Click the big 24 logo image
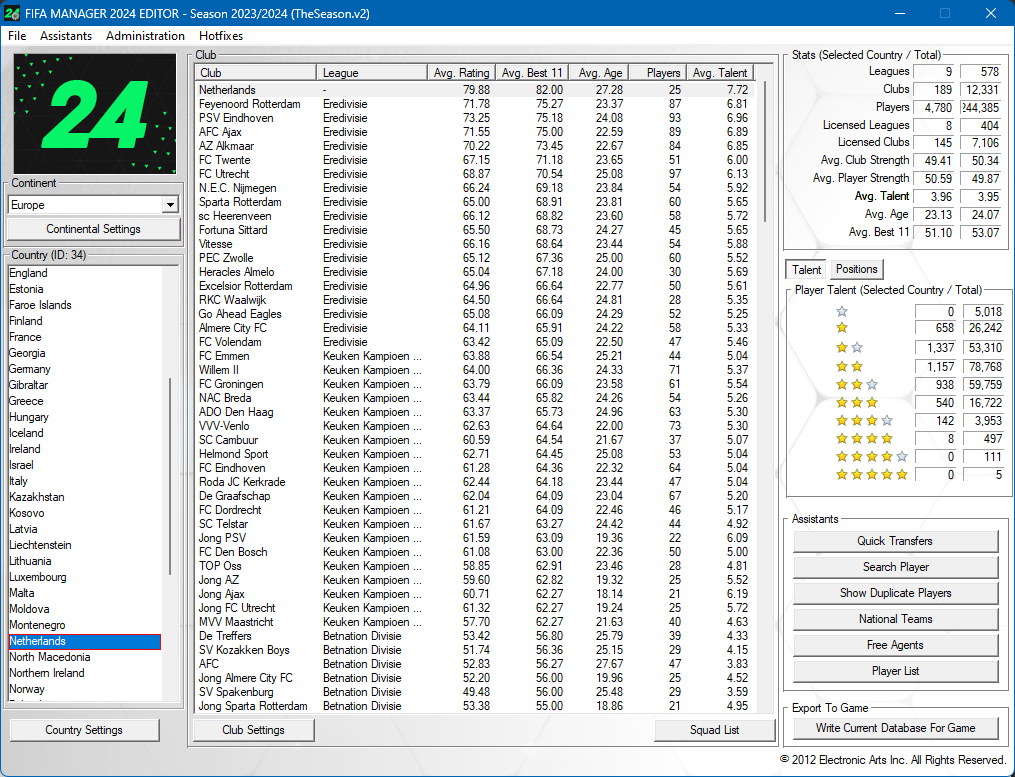The height and width of the screenshot is (777, 1015). (95, 114)
